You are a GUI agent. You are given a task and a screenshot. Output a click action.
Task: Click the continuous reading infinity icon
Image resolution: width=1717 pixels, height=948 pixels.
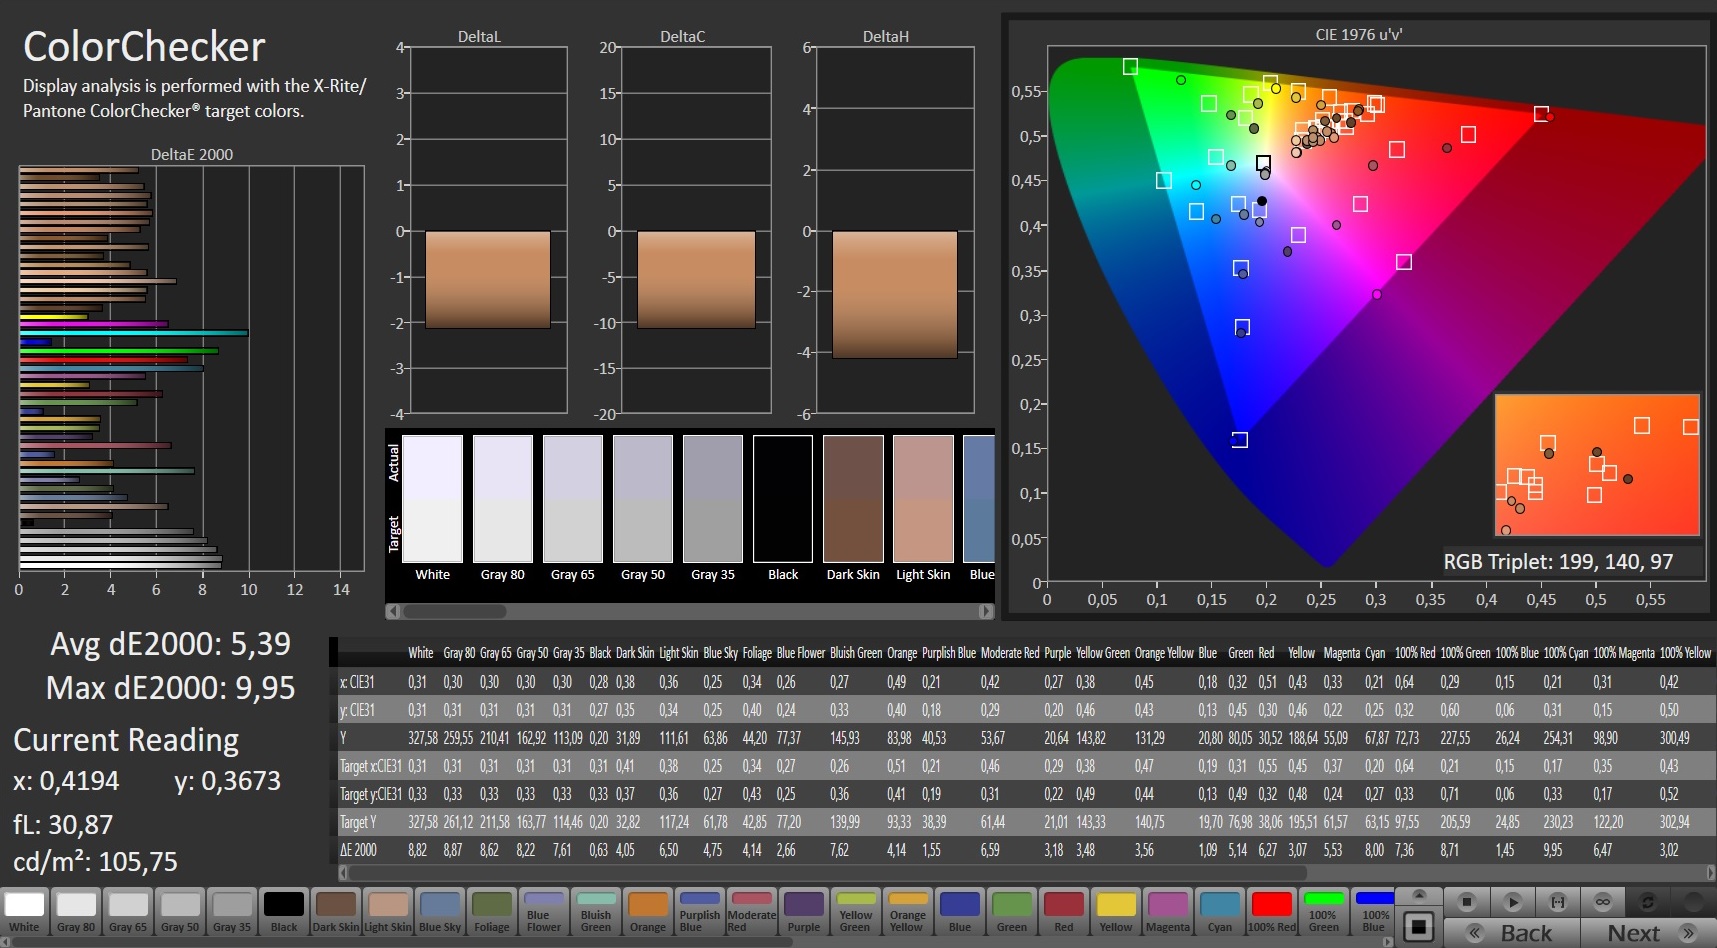(x=1602, y=901)
